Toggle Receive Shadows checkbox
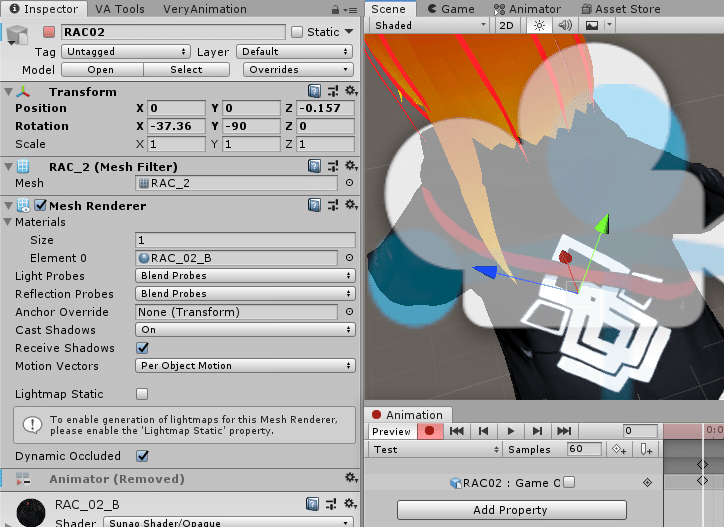Screen dimensions: 724x527 [x=142, y=348]
